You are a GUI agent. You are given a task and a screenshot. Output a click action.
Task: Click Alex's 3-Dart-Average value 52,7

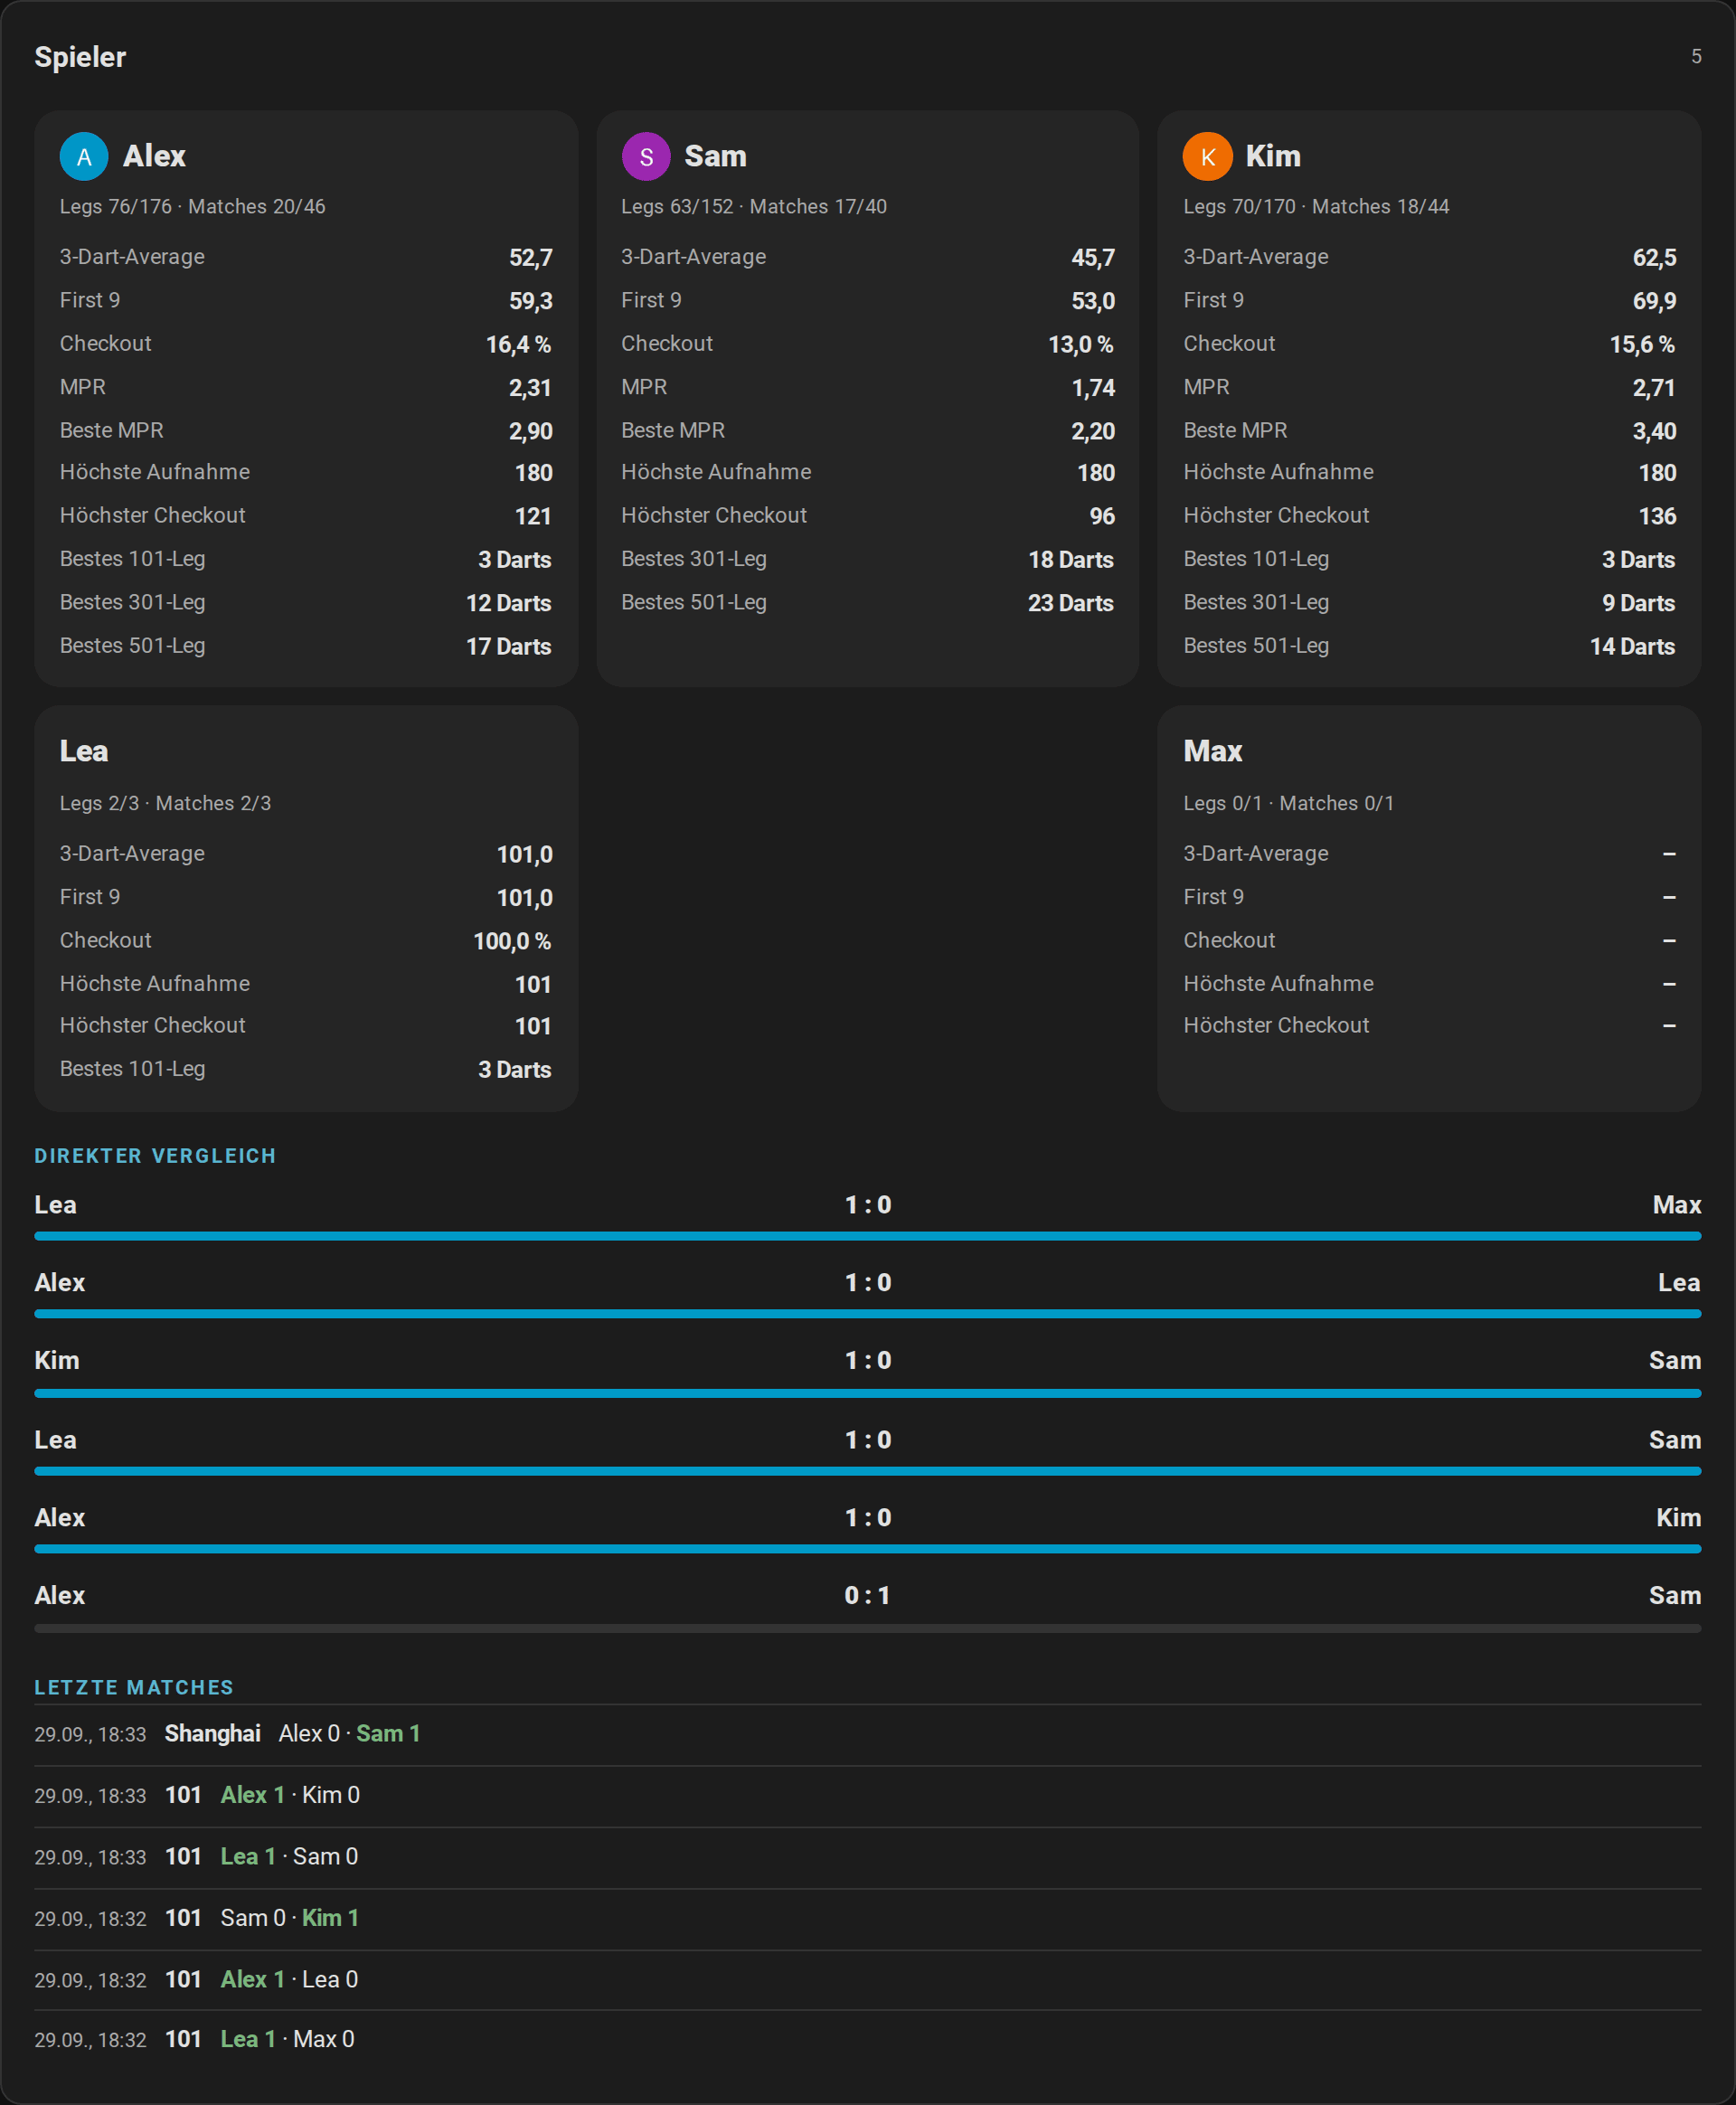click(530, 258)
